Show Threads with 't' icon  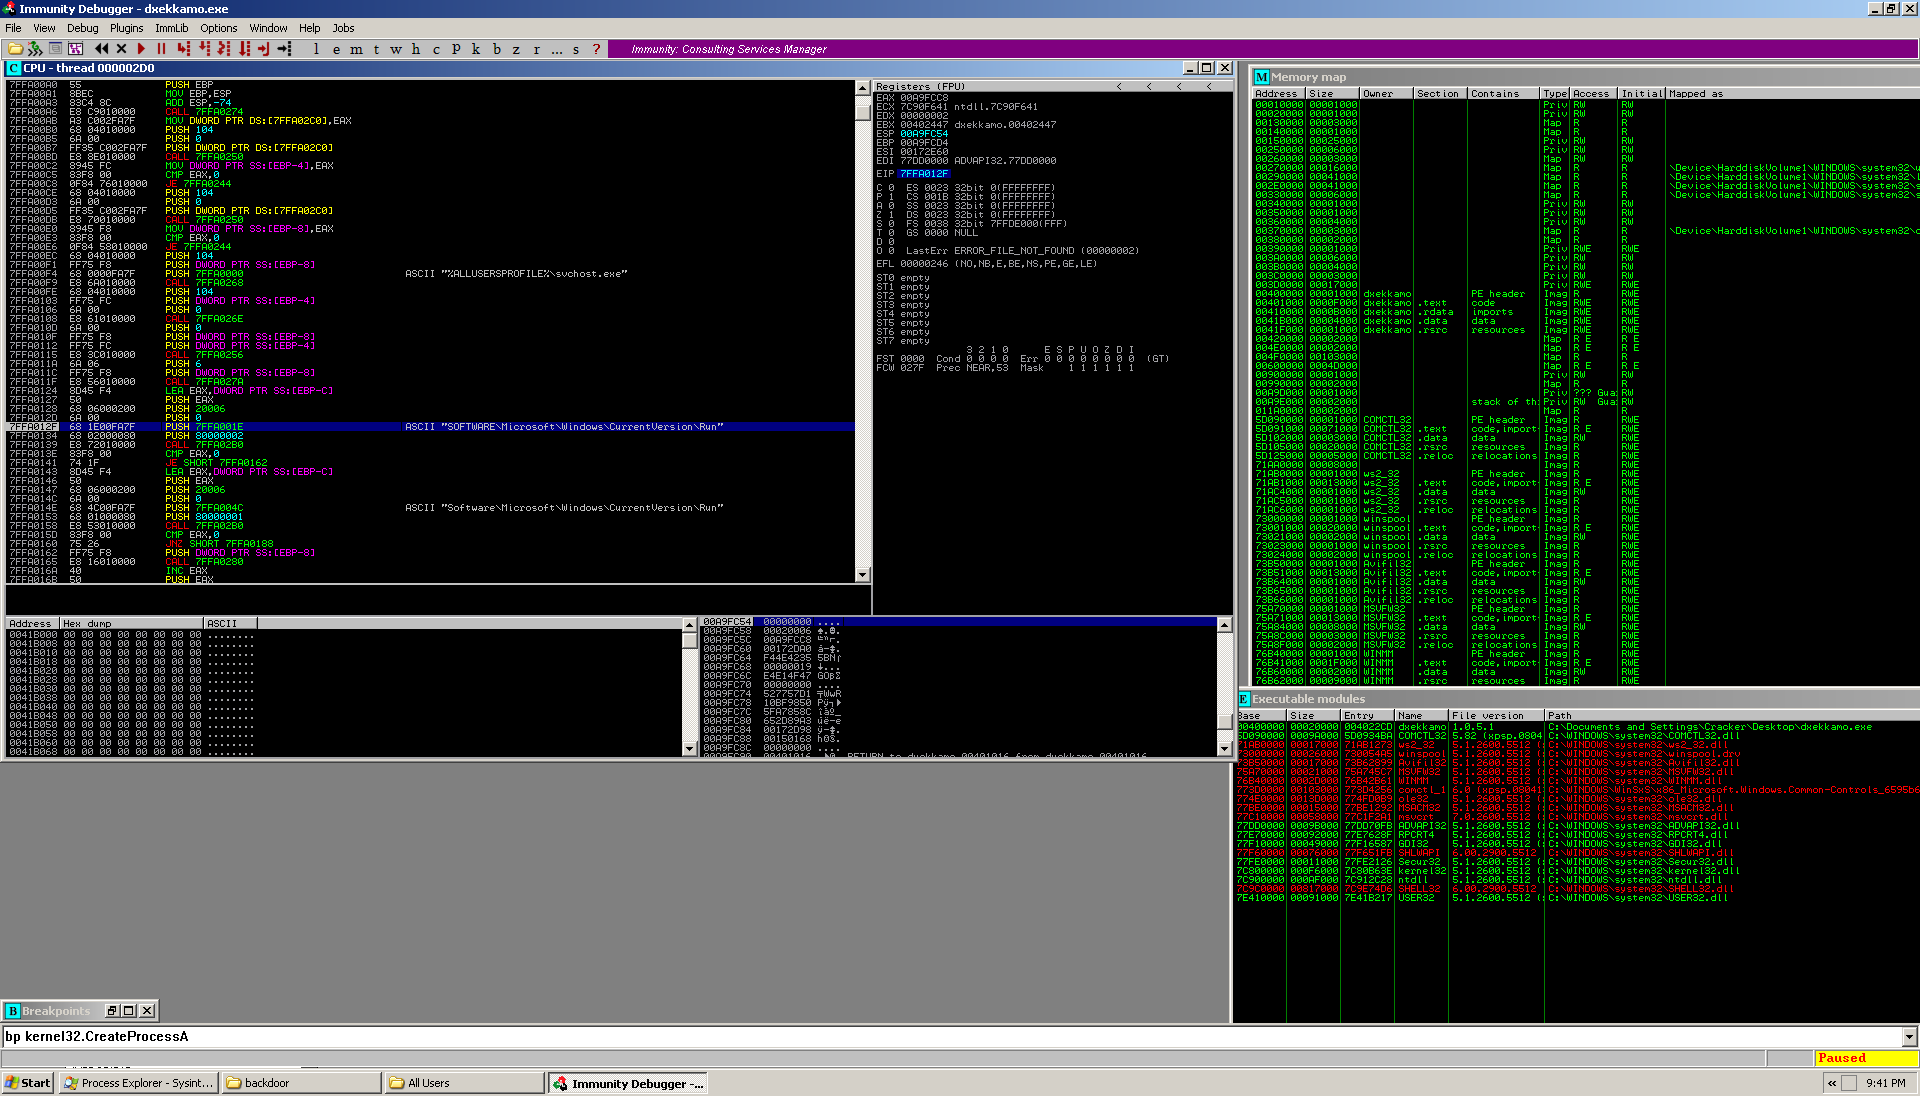coord(376,48)
